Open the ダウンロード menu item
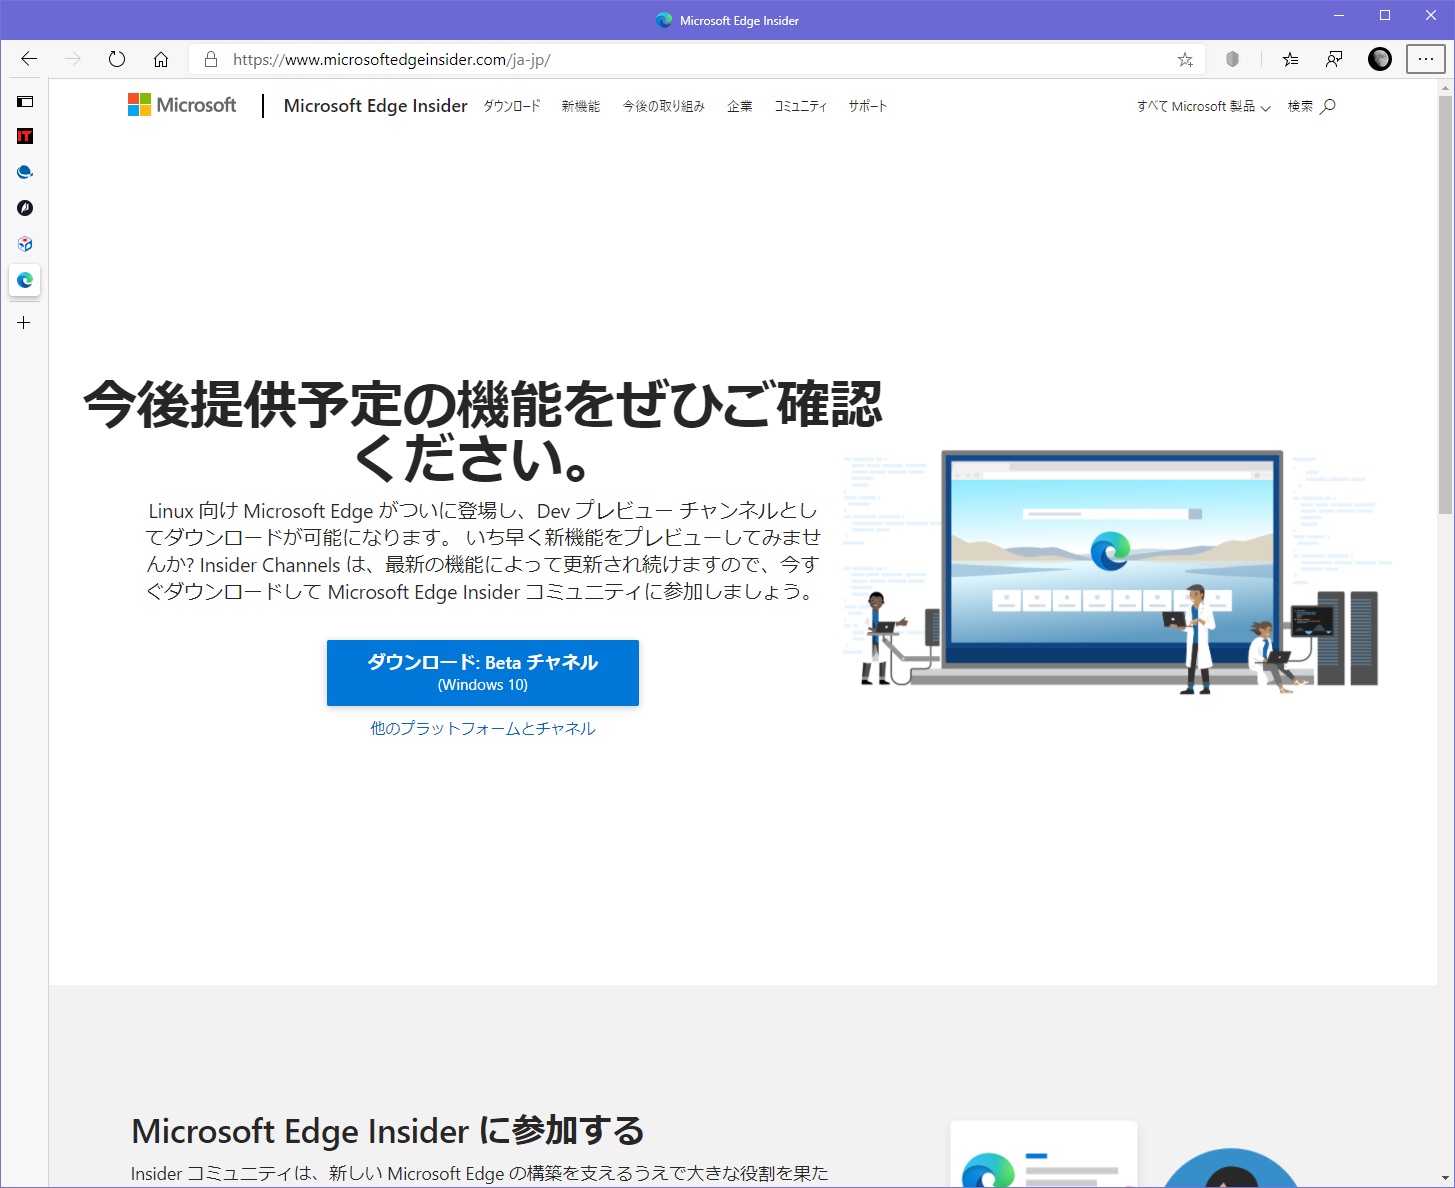The height and width of the screenshot is (1188, 1455). (512, 106)
